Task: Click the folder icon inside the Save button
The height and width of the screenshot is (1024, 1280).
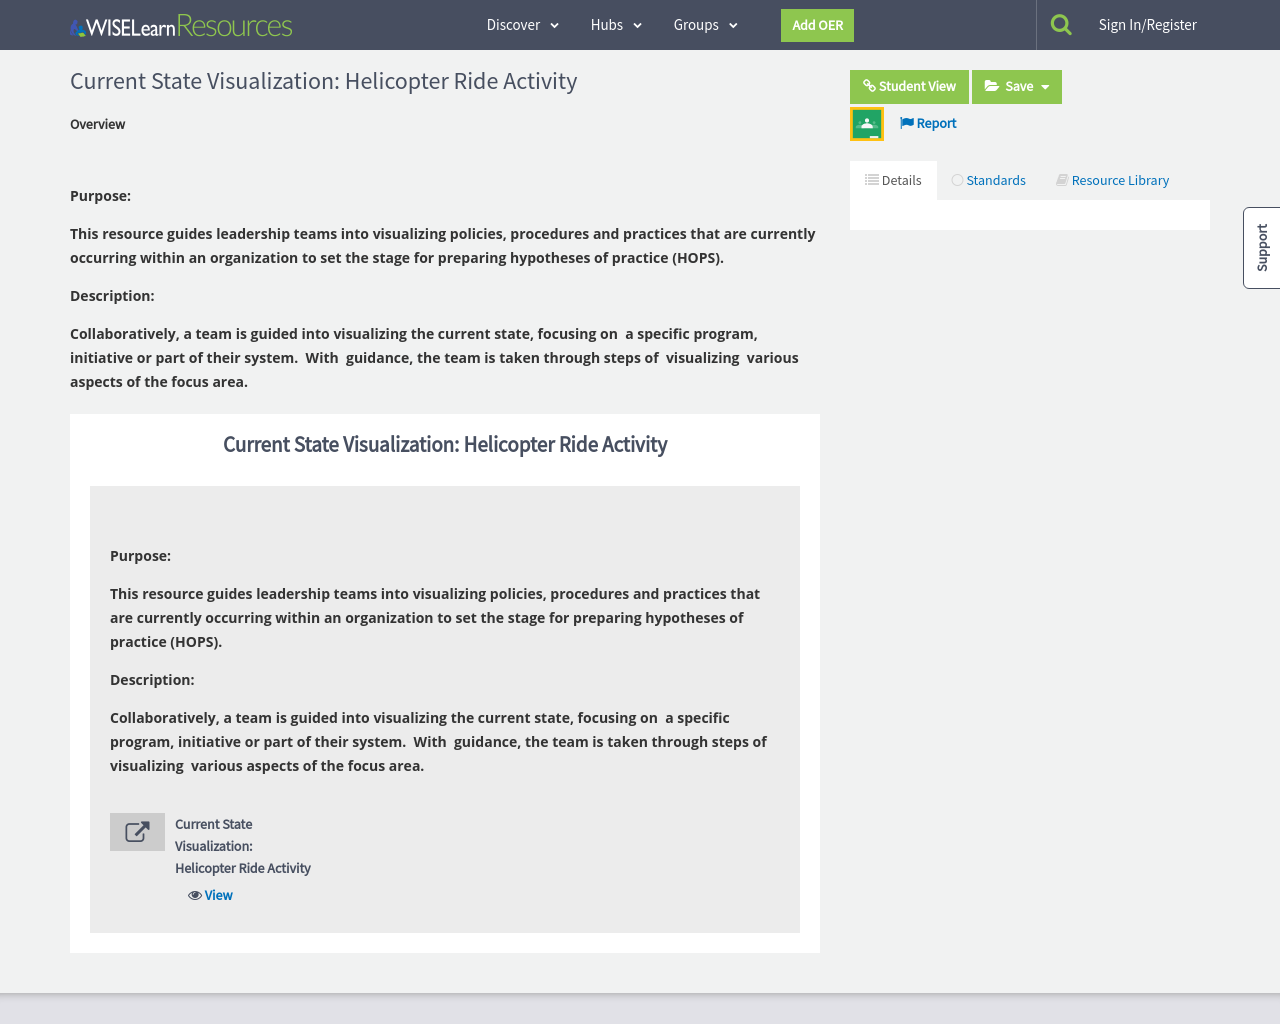Action: [x=993, y=86]
